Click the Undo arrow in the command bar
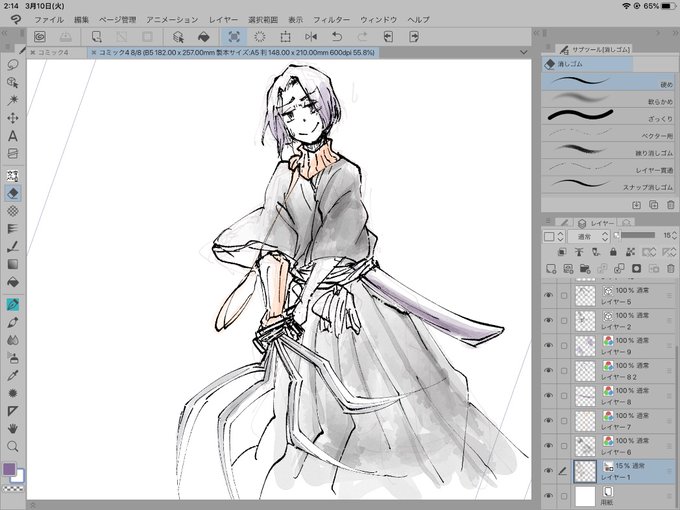The image size is (680, 510). tap(337, 37)
